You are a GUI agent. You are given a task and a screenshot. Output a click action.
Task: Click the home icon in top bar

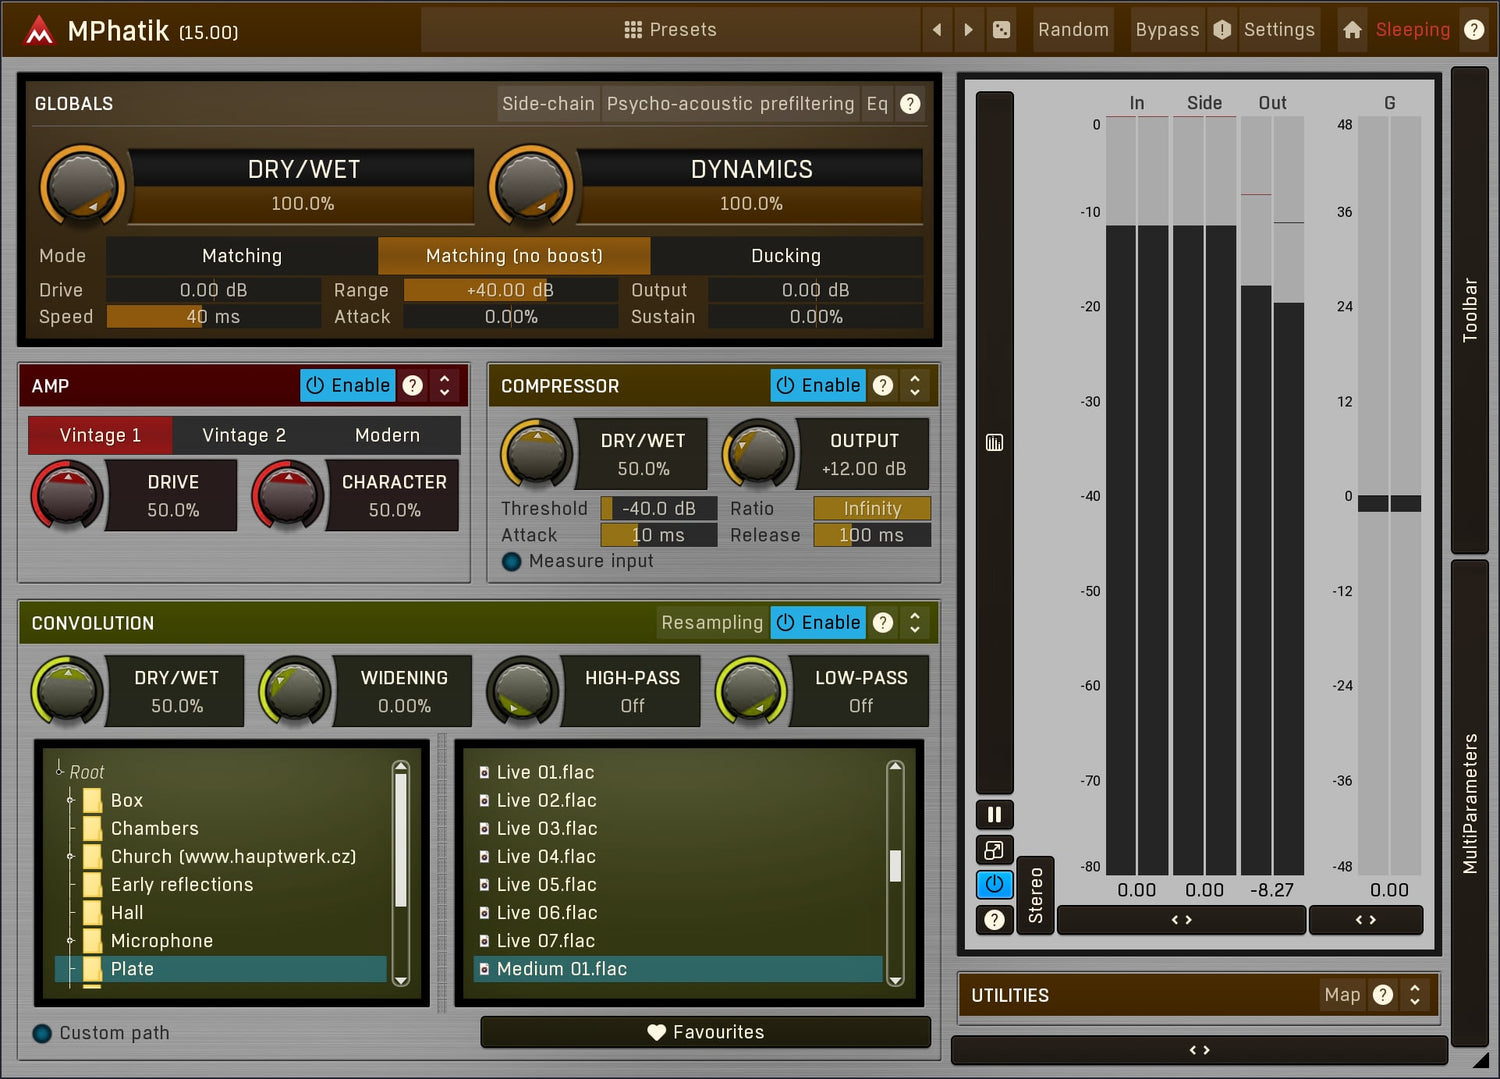pos(1352,30)
